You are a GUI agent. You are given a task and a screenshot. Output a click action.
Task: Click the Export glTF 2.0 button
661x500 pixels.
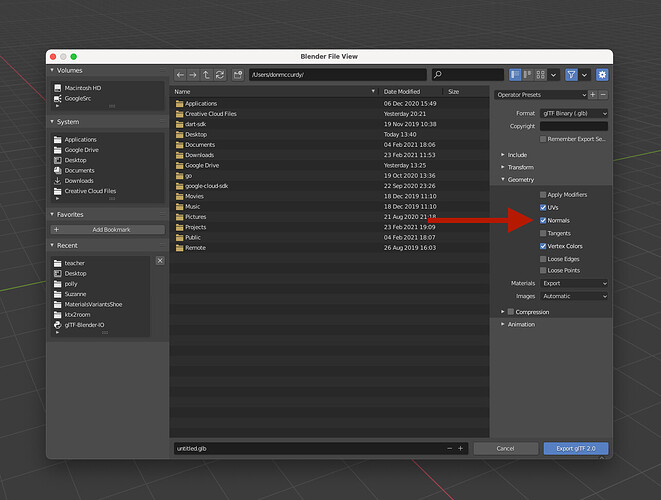point(576,449)
